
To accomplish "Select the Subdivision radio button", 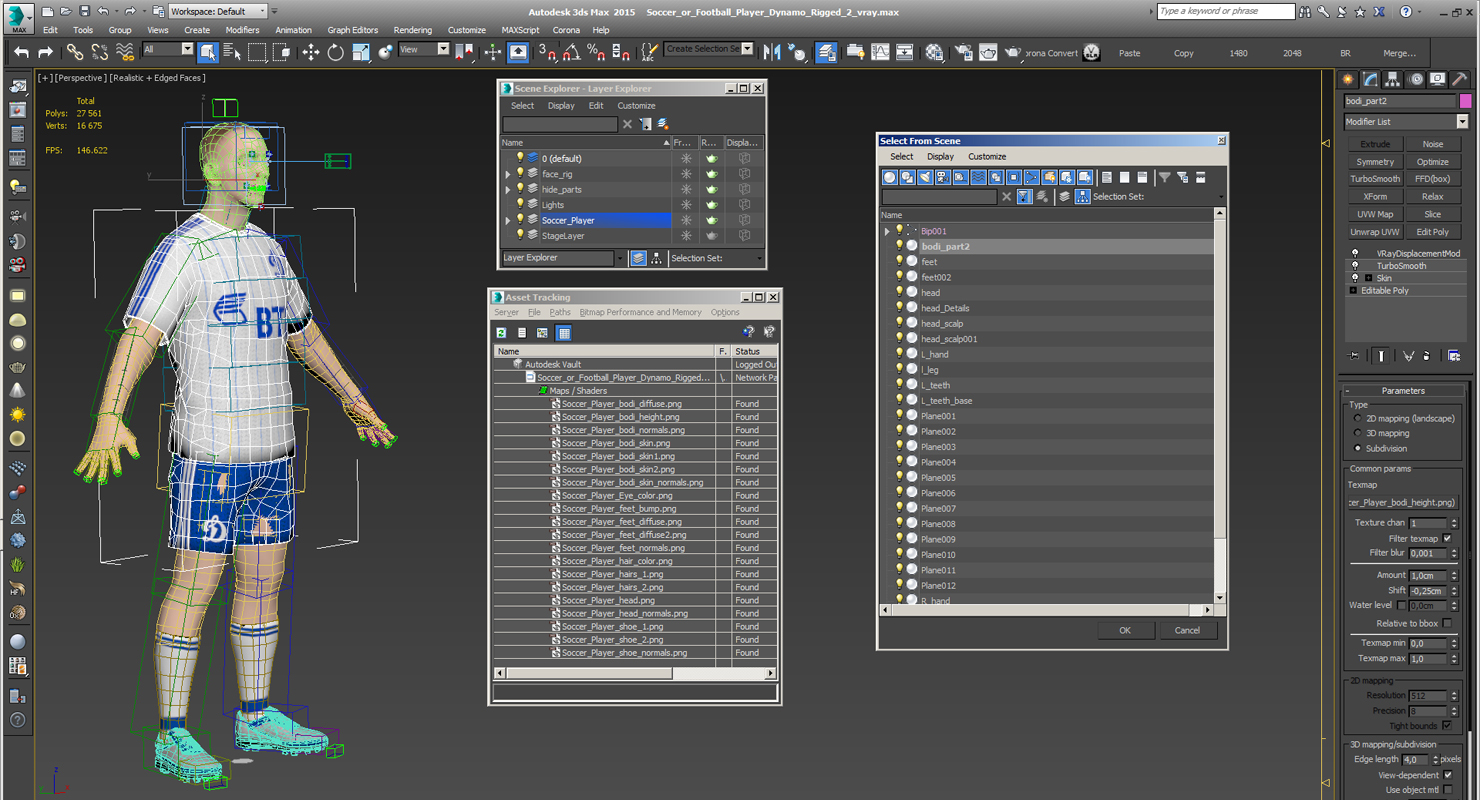I will tap(1358, 448).
